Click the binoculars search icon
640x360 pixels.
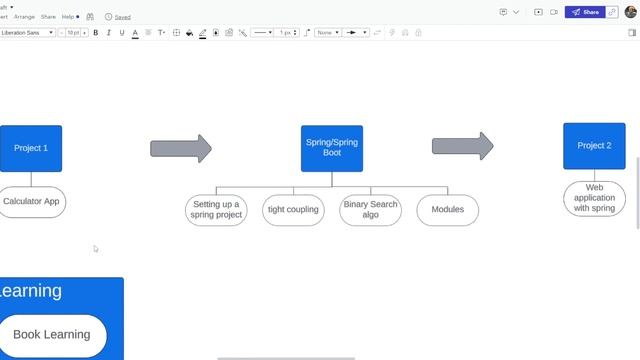(x=90, y=17)
